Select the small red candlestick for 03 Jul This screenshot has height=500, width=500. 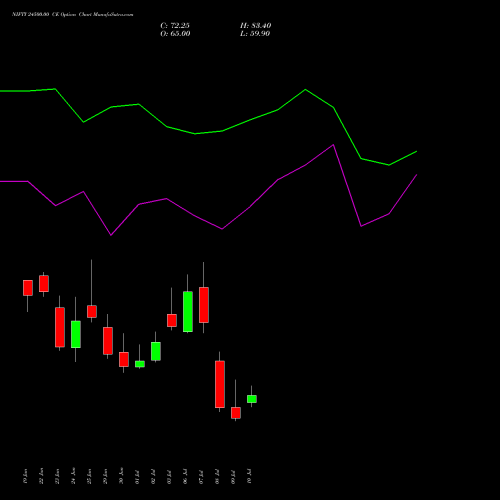(172, 320)
